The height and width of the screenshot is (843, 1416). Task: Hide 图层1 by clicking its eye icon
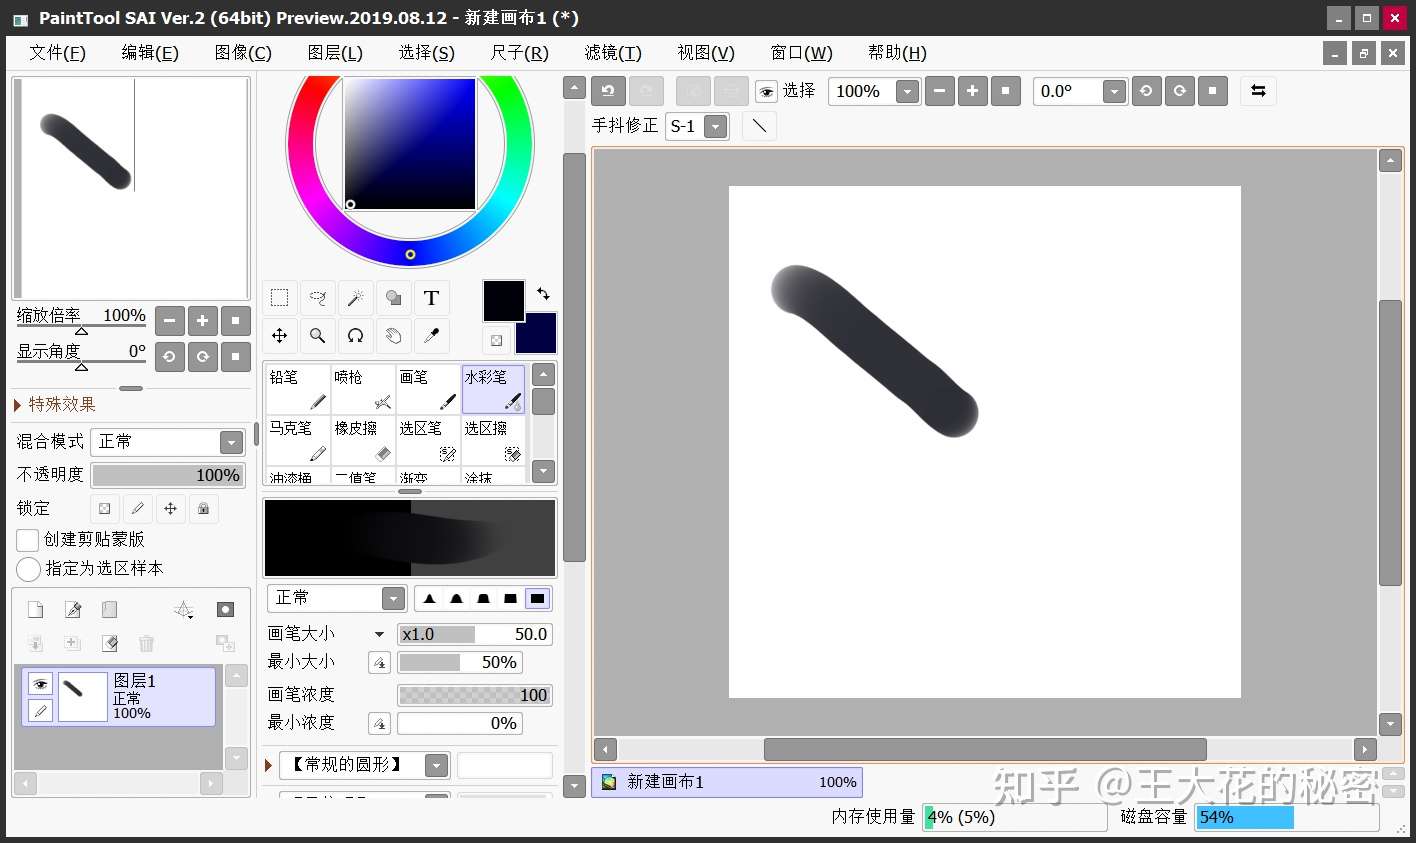(38, 683)
